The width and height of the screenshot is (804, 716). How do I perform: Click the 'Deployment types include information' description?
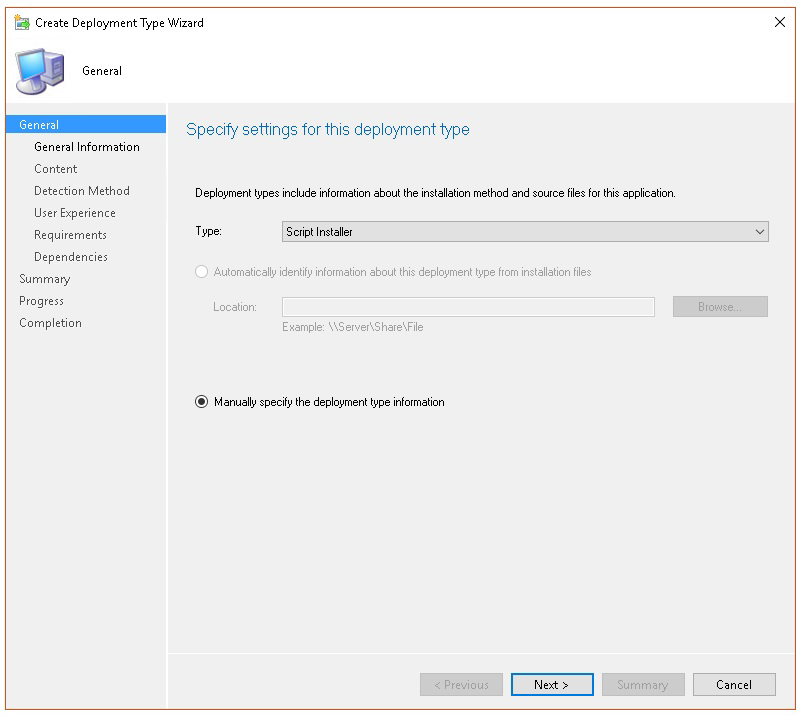point(435,193)
